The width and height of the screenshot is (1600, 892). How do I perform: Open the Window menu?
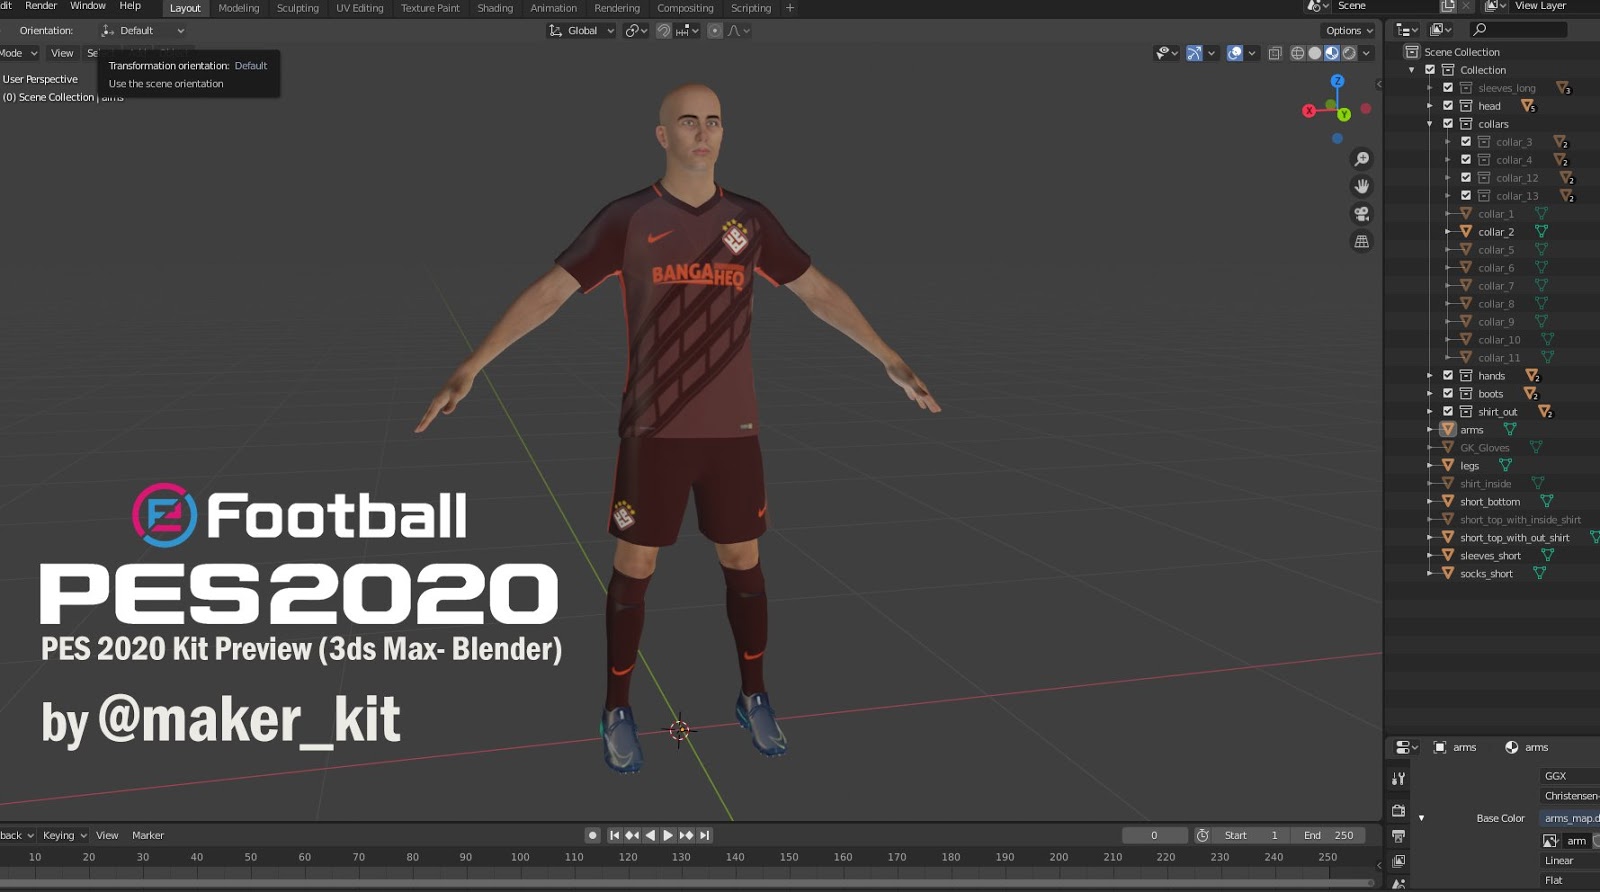click(x=88, y=6)
